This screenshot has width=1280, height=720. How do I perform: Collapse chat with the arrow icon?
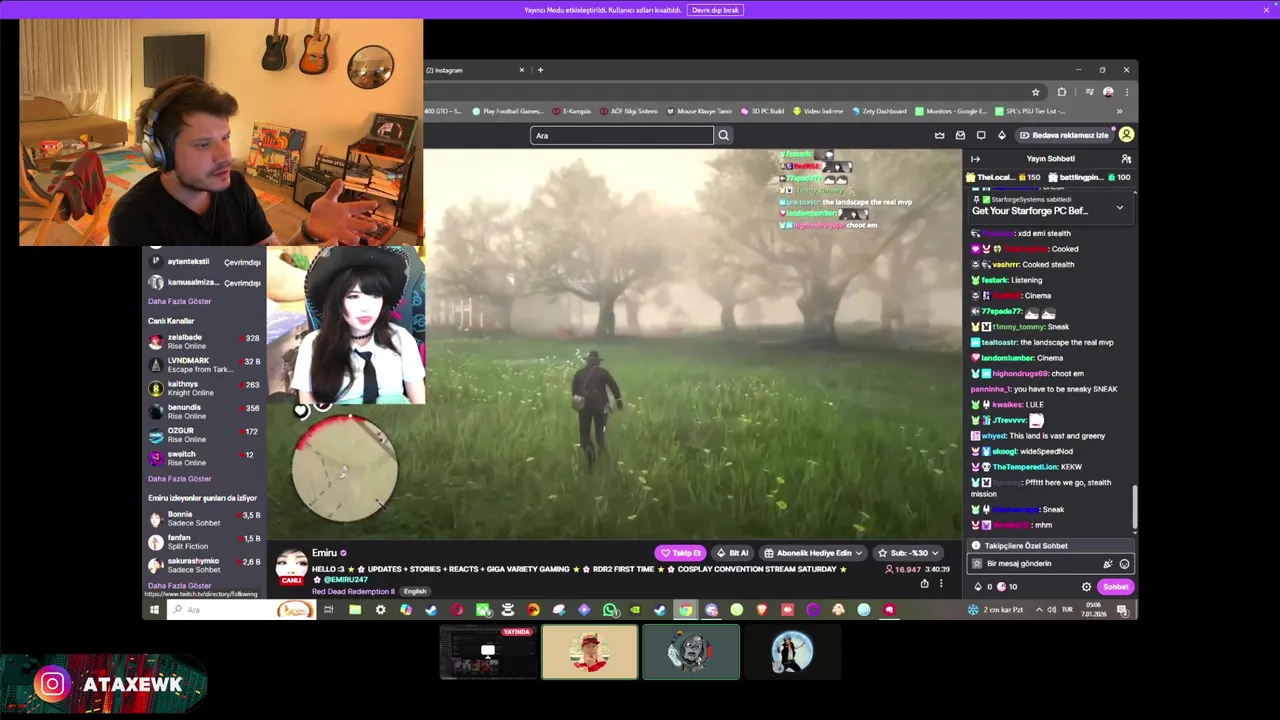975,159
